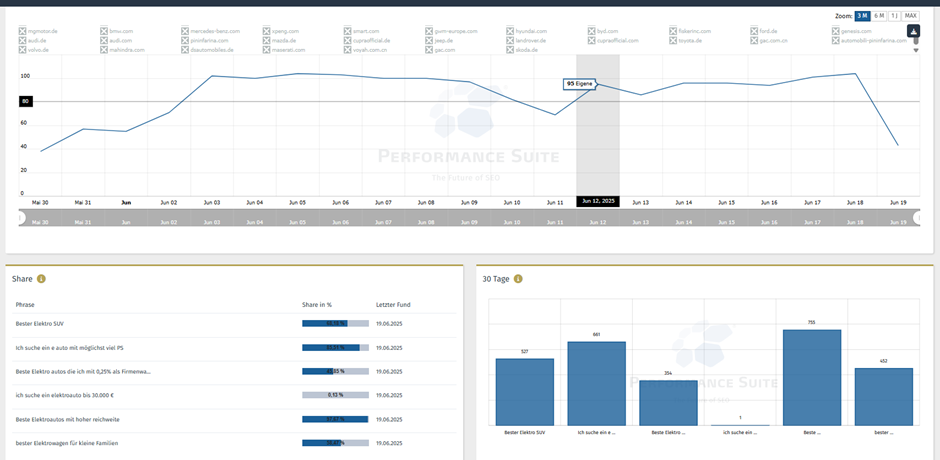Toggle the gac.com.cn legend checkbox

(754, 41)
